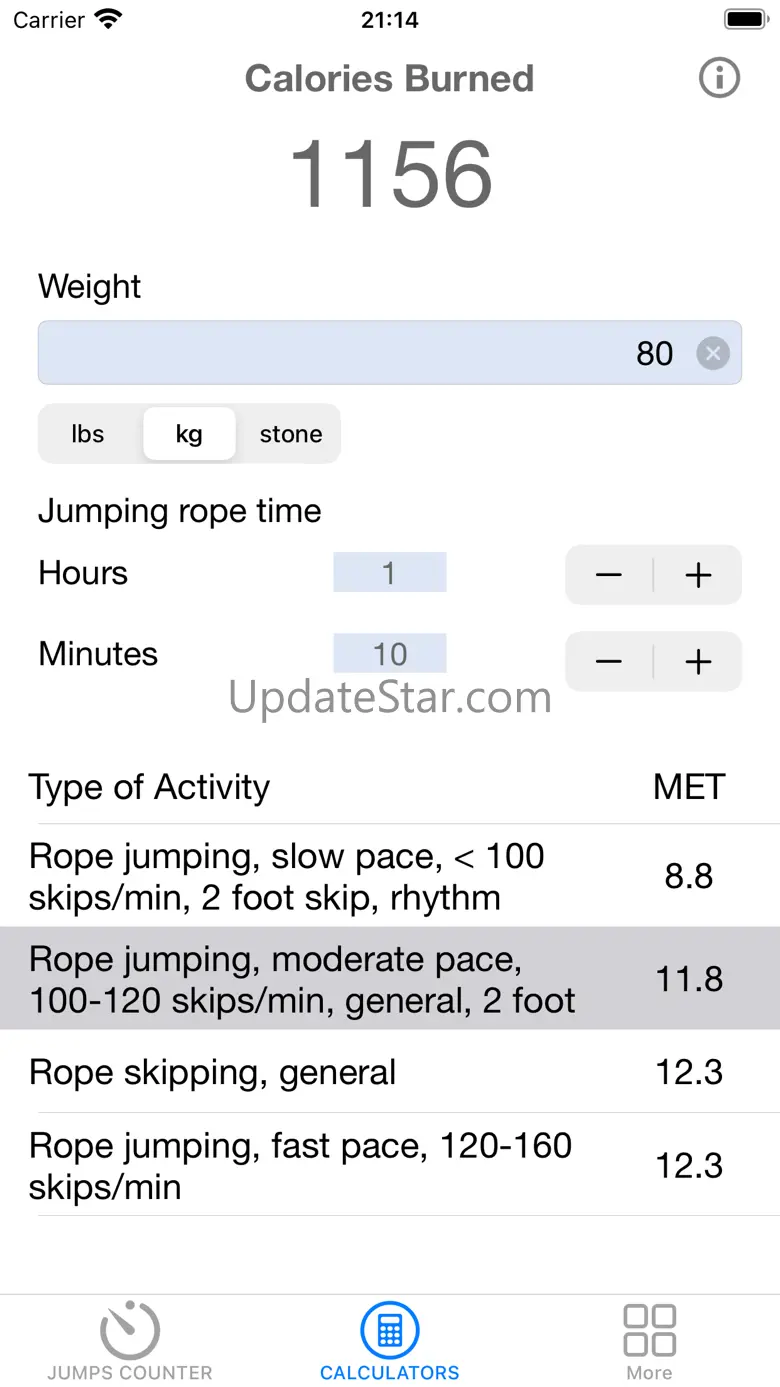Image resolution: width=780 pixels, height=1387 pixels.
Task: Clear the weight field with the X icon
Action: [713, 353]
